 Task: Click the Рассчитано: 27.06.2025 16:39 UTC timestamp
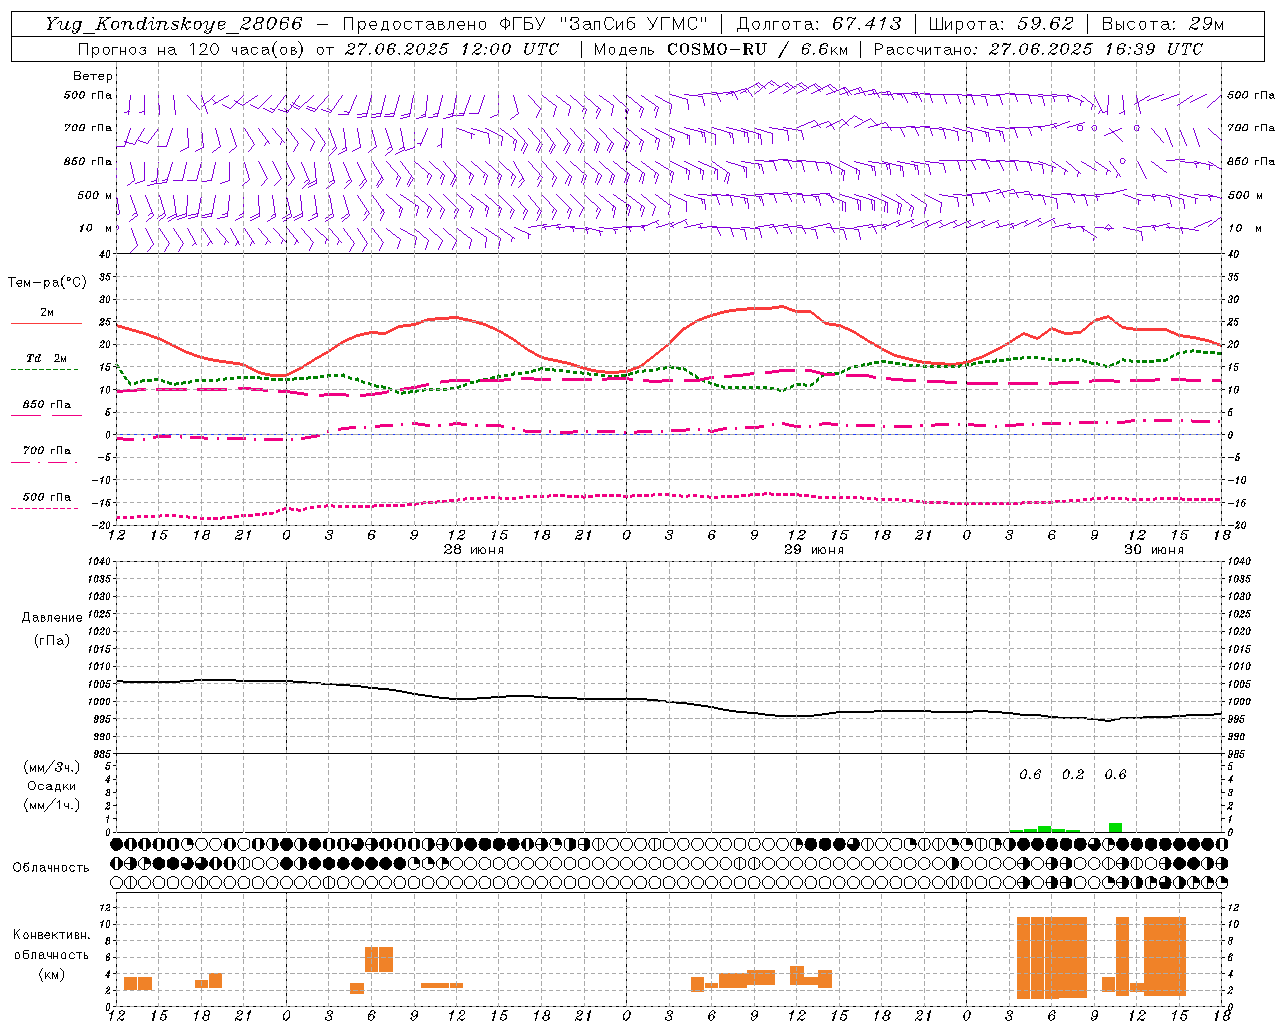(1038, 49)
